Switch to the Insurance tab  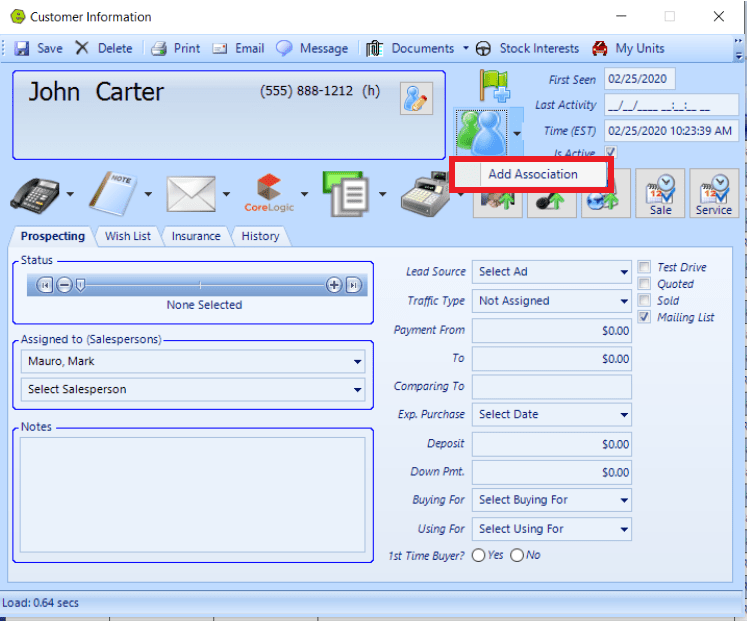click(196, 236)
